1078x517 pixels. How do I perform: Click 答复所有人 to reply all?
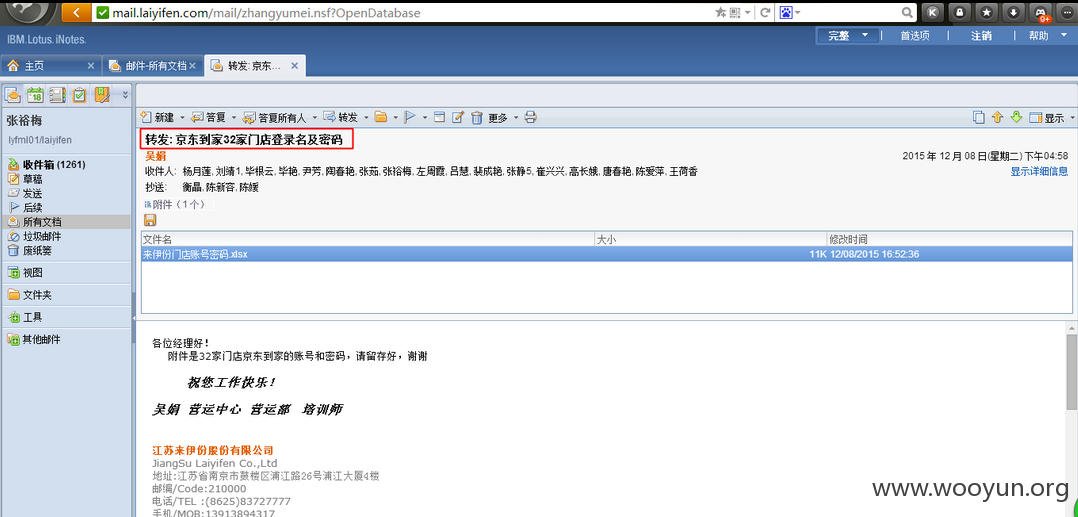pos(274,118)
